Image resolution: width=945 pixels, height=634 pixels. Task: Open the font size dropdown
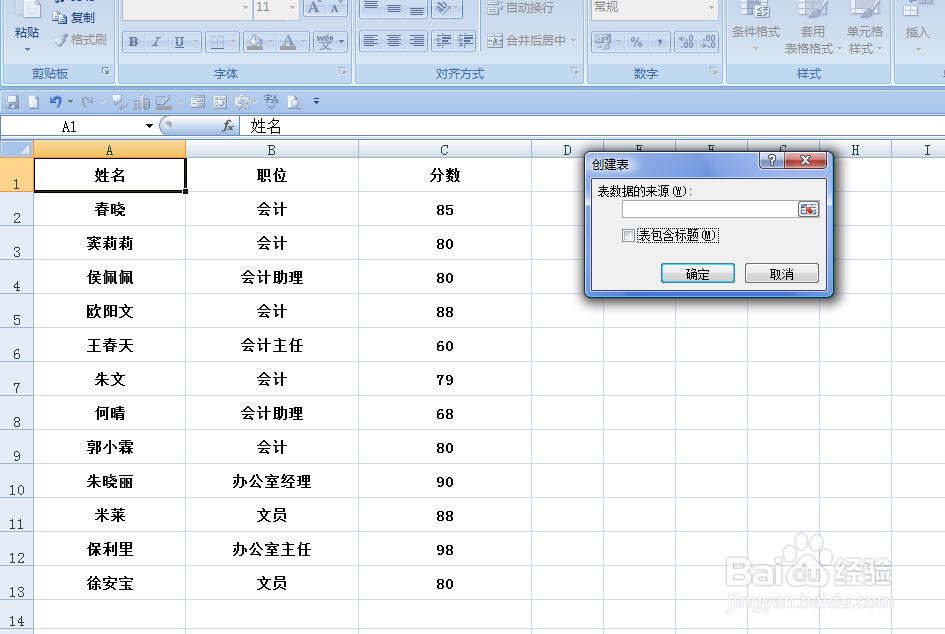(292, 7)
